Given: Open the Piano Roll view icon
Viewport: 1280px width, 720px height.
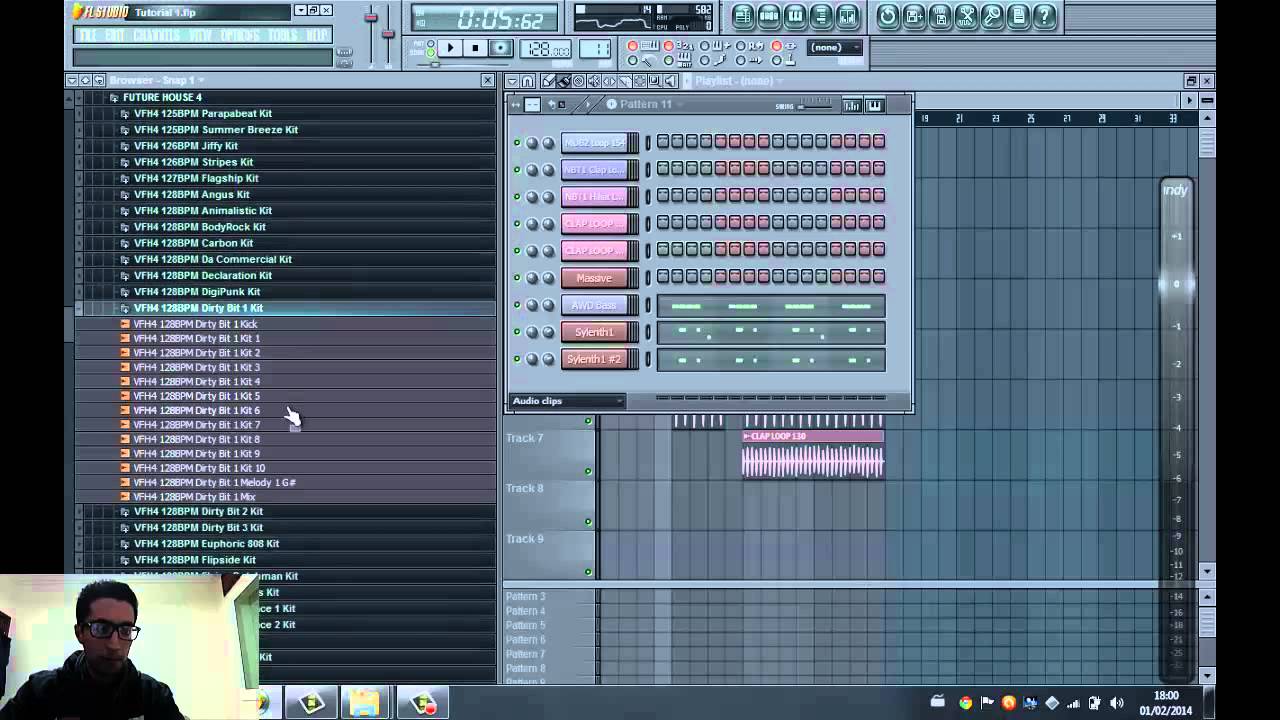Looking at the screenshot, I should click(795, 16).
